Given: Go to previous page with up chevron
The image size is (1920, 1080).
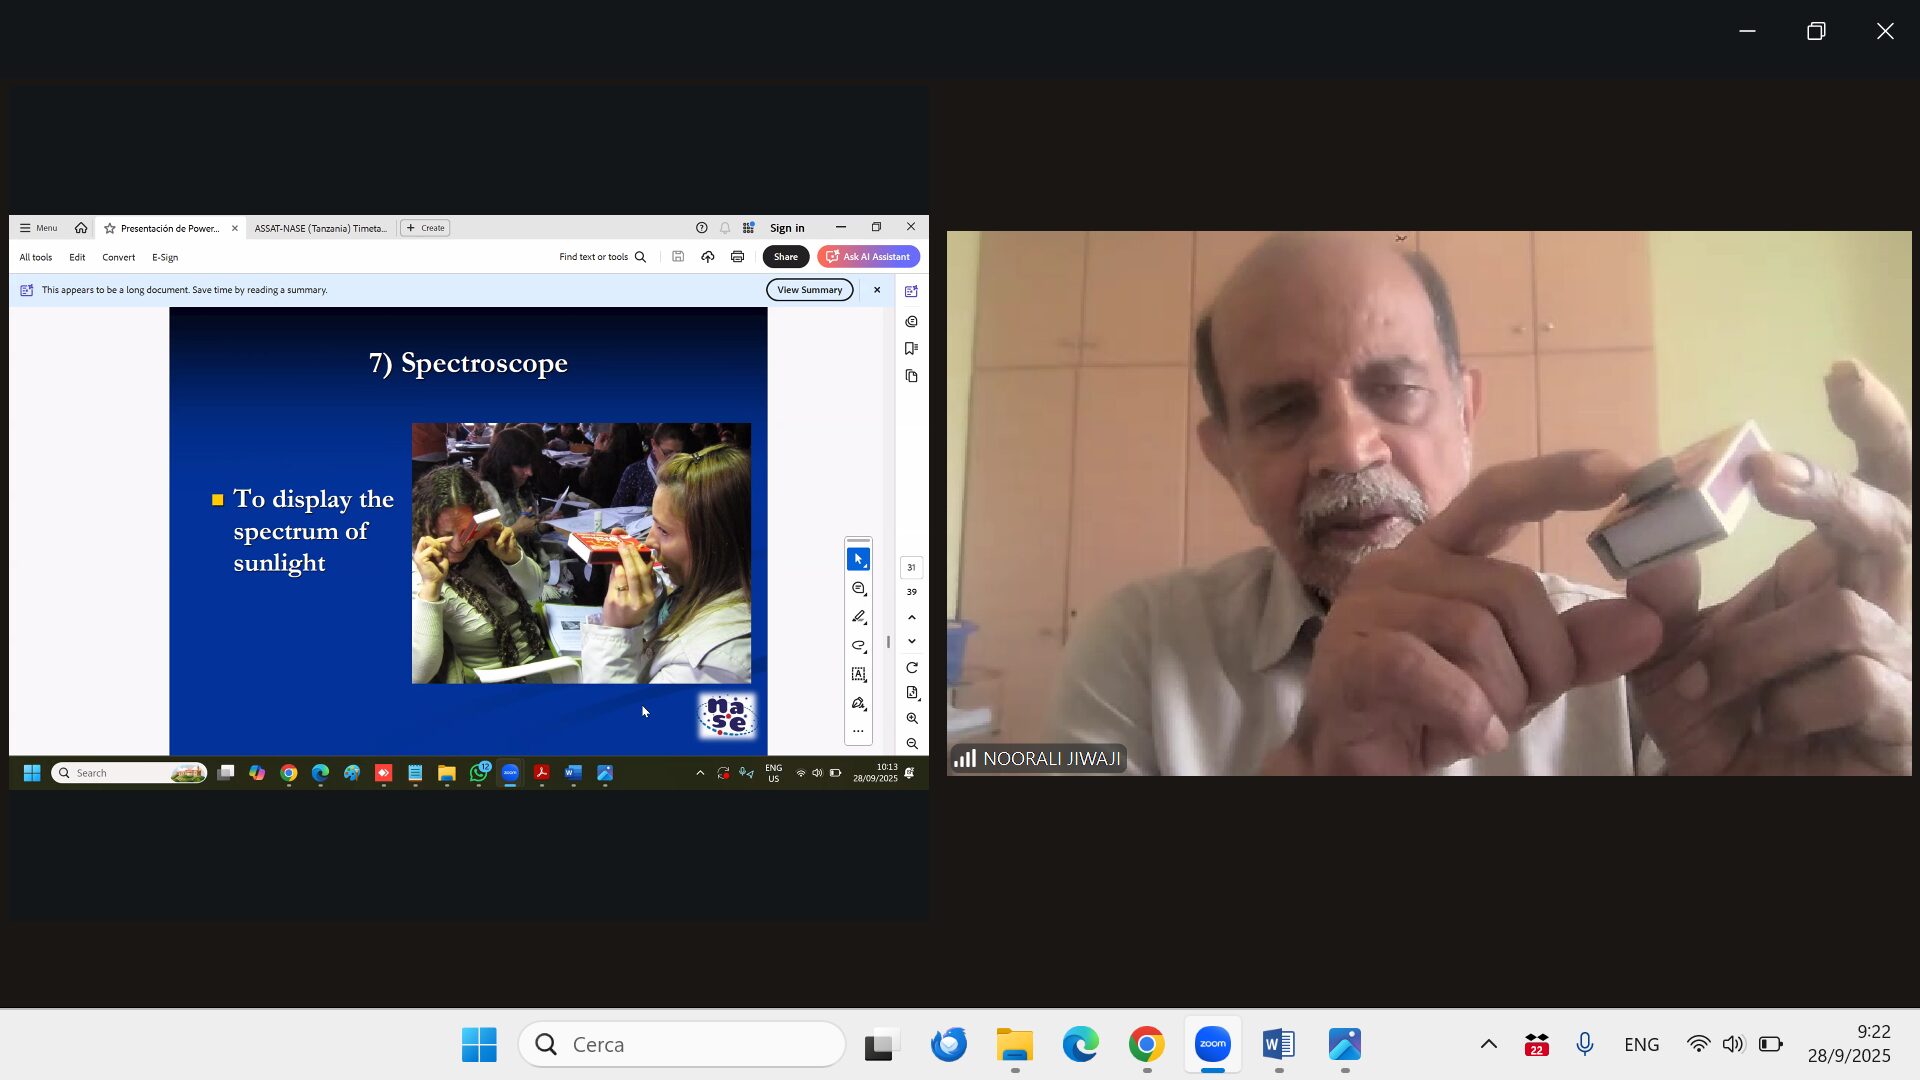Looking at the screenshot, I should pos(911,617).
